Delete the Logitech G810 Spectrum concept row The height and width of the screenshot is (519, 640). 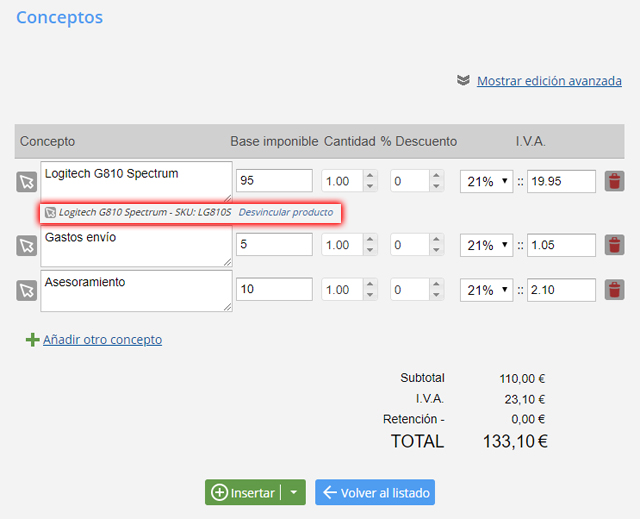tap(614, 181)
